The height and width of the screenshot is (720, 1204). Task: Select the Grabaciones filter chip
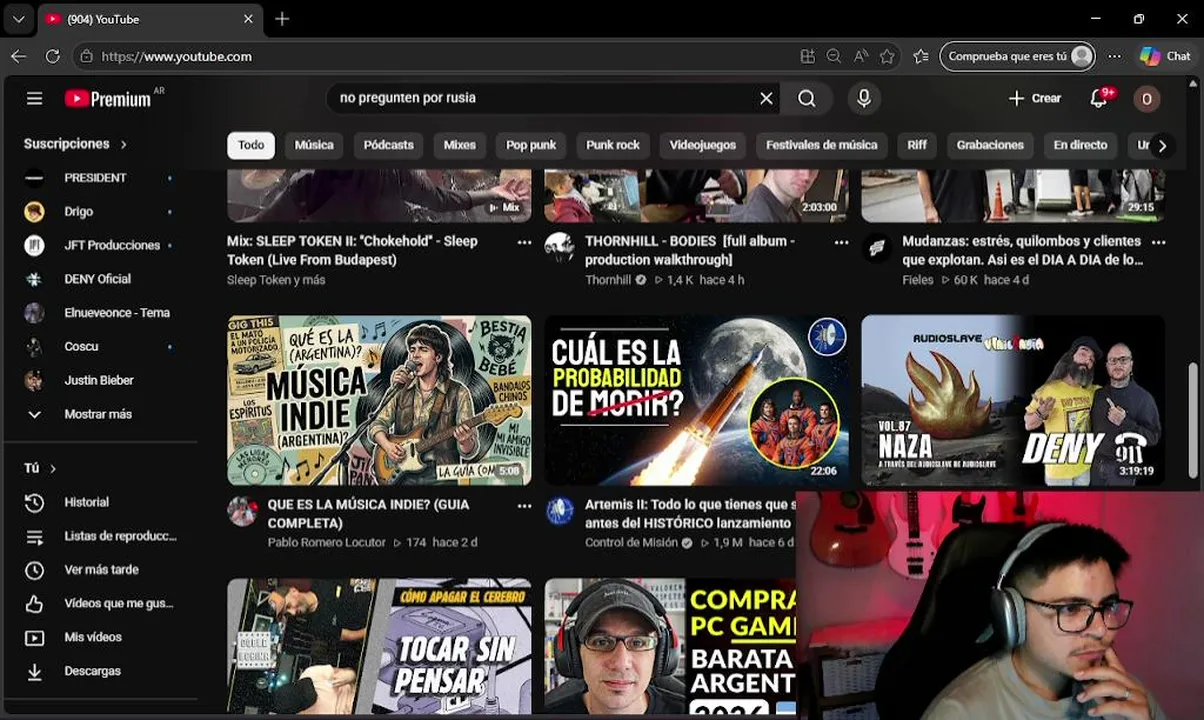(990, 145)
